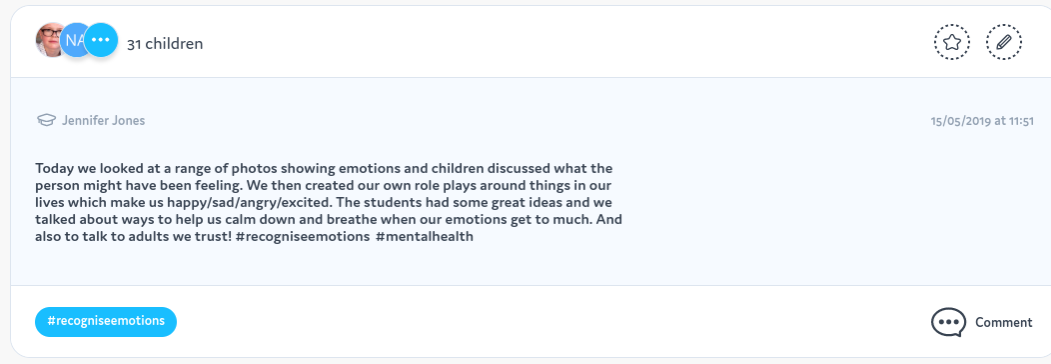Click the #recogniseemotions hashtag inside the post text
The height and width of the screenshot is (364, 1051).
[303, 237]
